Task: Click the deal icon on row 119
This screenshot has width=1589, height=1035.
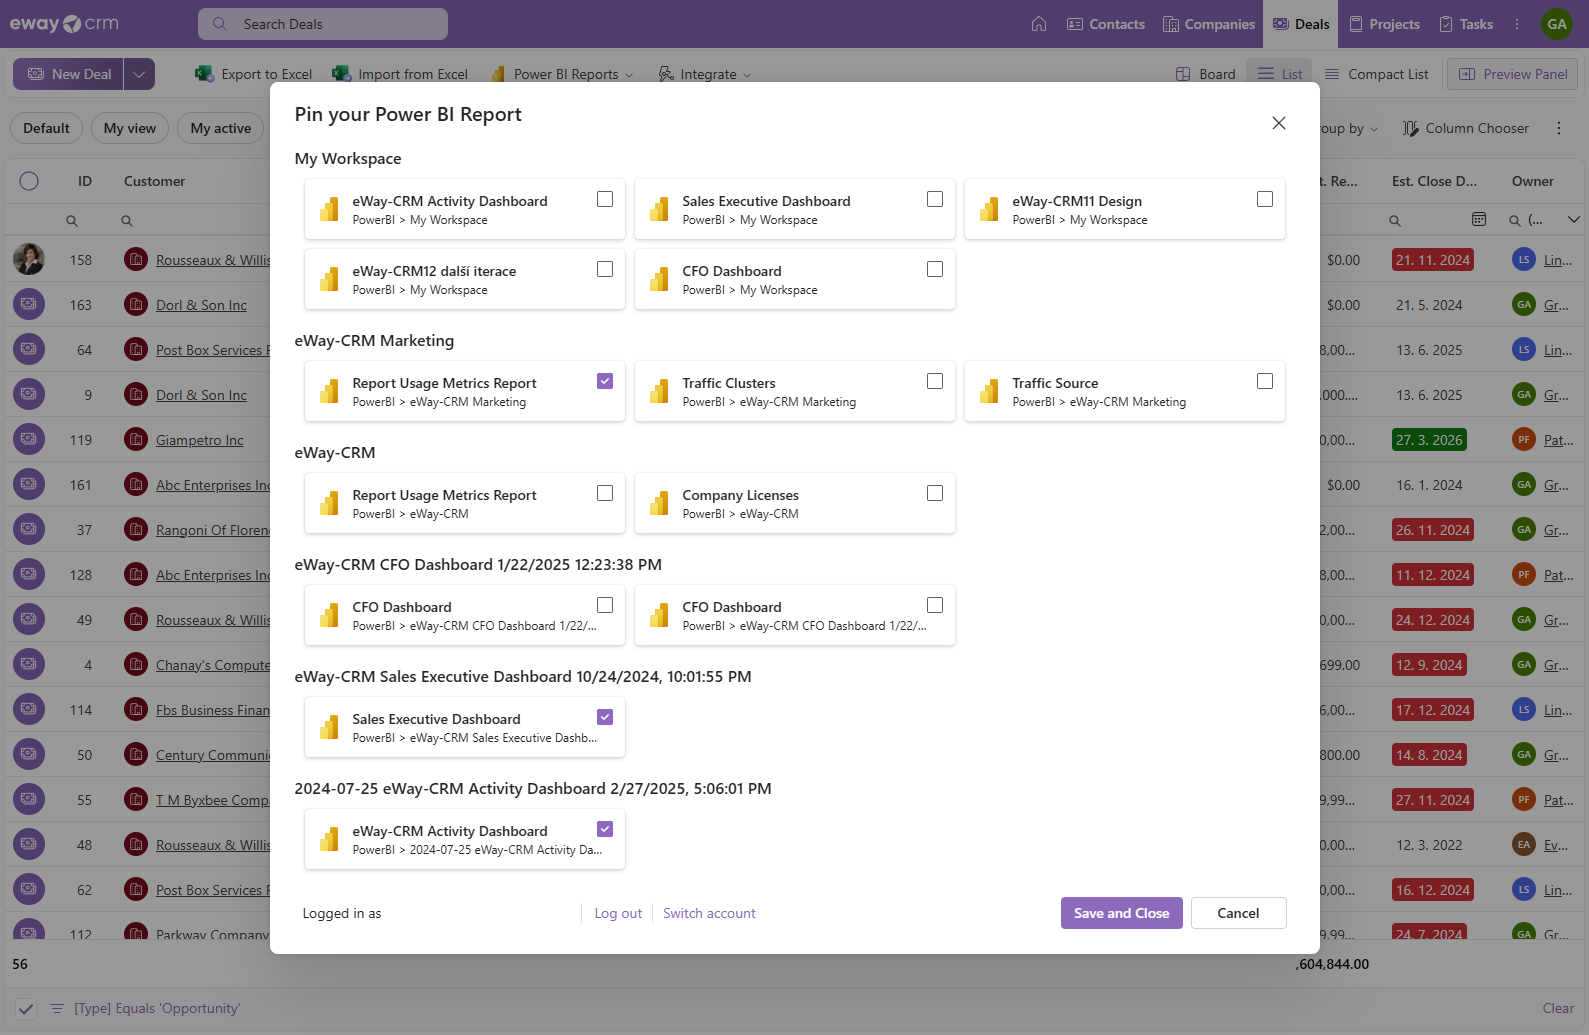Action: [29, 439]
